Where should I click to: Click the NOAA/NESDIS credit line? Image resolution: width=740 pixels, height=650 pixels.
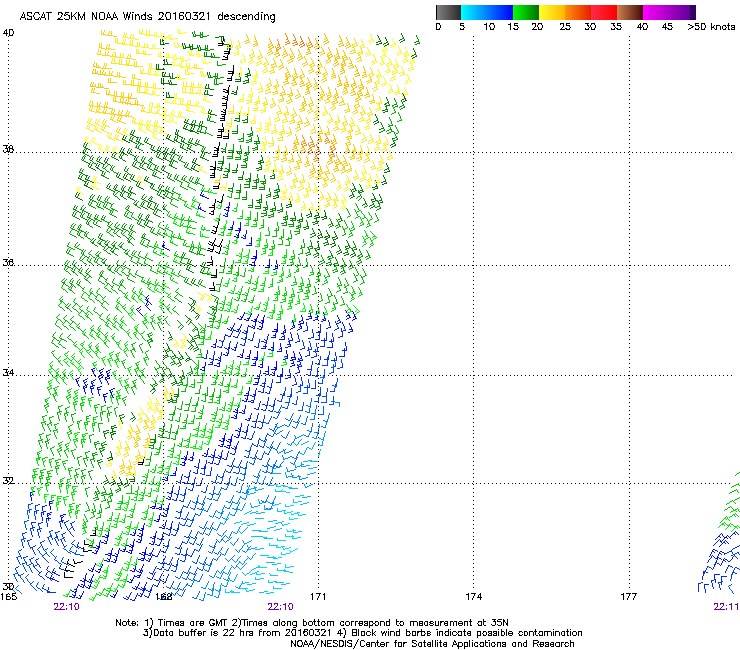pyautogui.click(x=432, y=644)
